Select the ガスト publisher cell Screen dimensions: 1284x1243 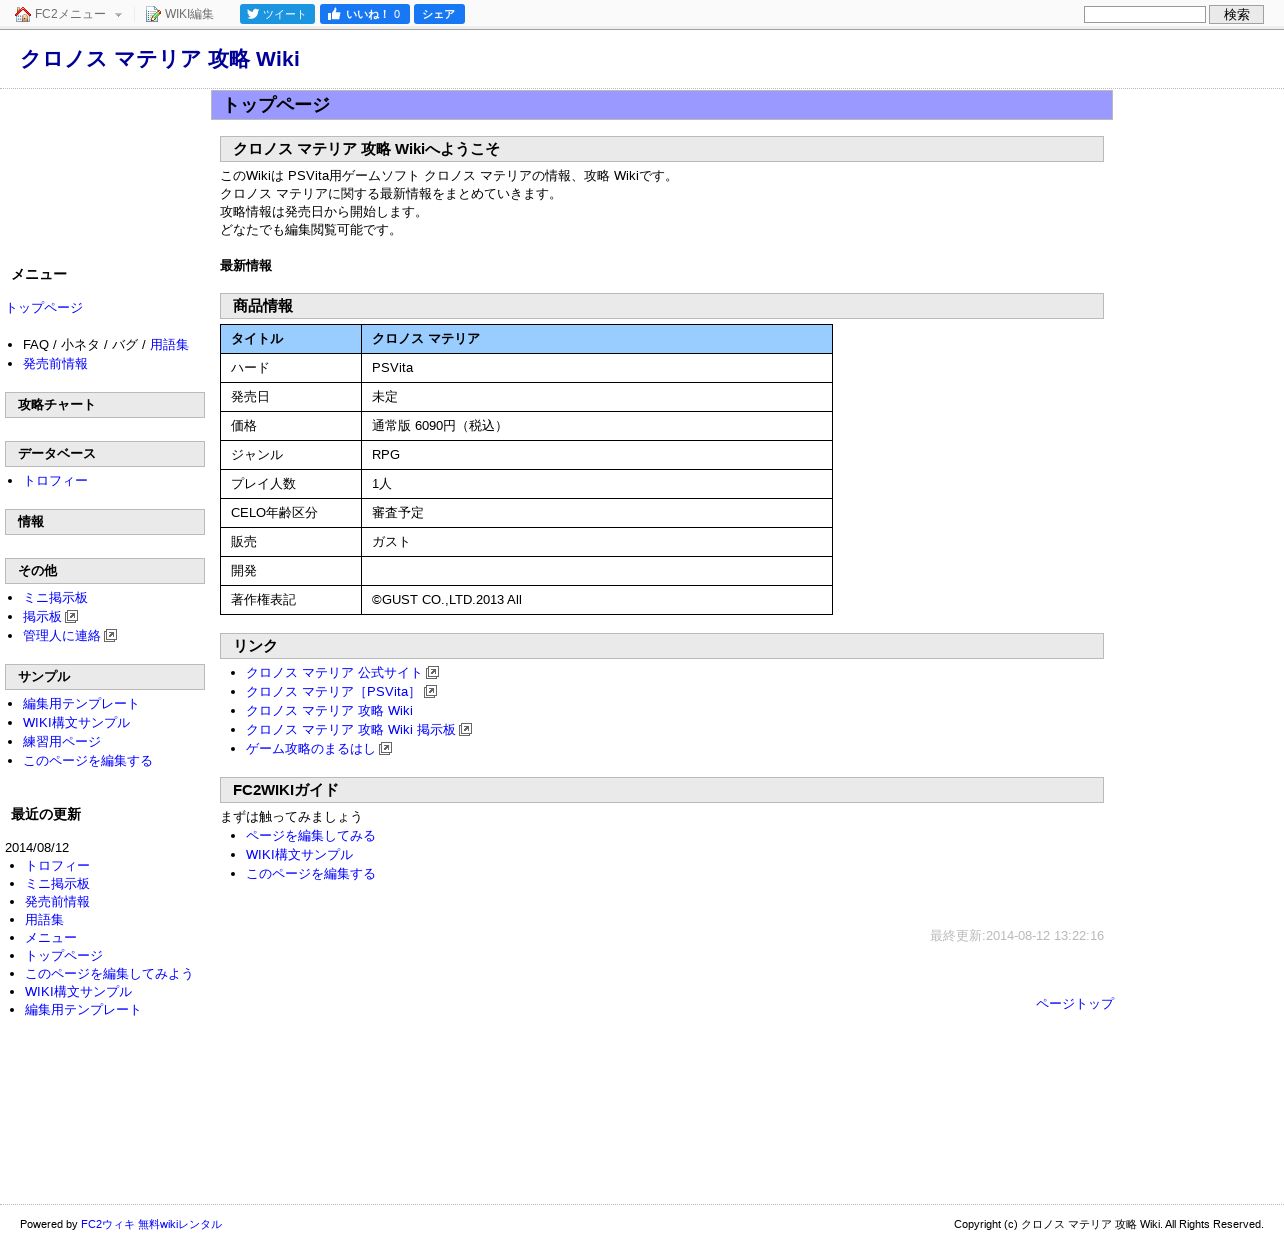click(597, 542)
